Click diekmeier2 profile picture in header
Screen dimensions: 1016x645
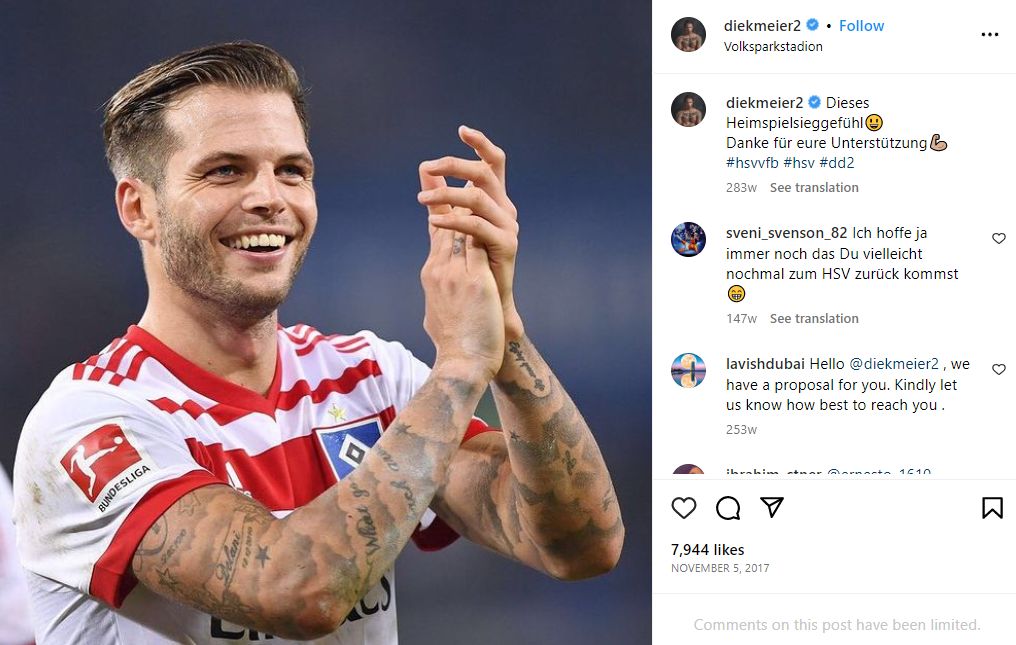pos(688,34)
